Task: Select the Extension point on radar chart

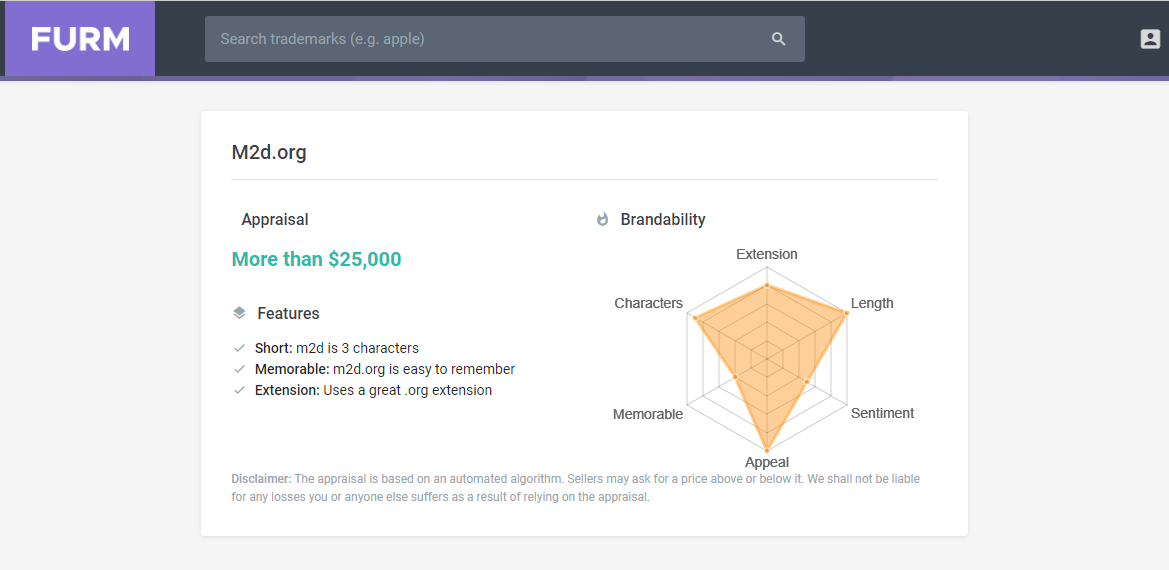Action: (x=766, y=285)
